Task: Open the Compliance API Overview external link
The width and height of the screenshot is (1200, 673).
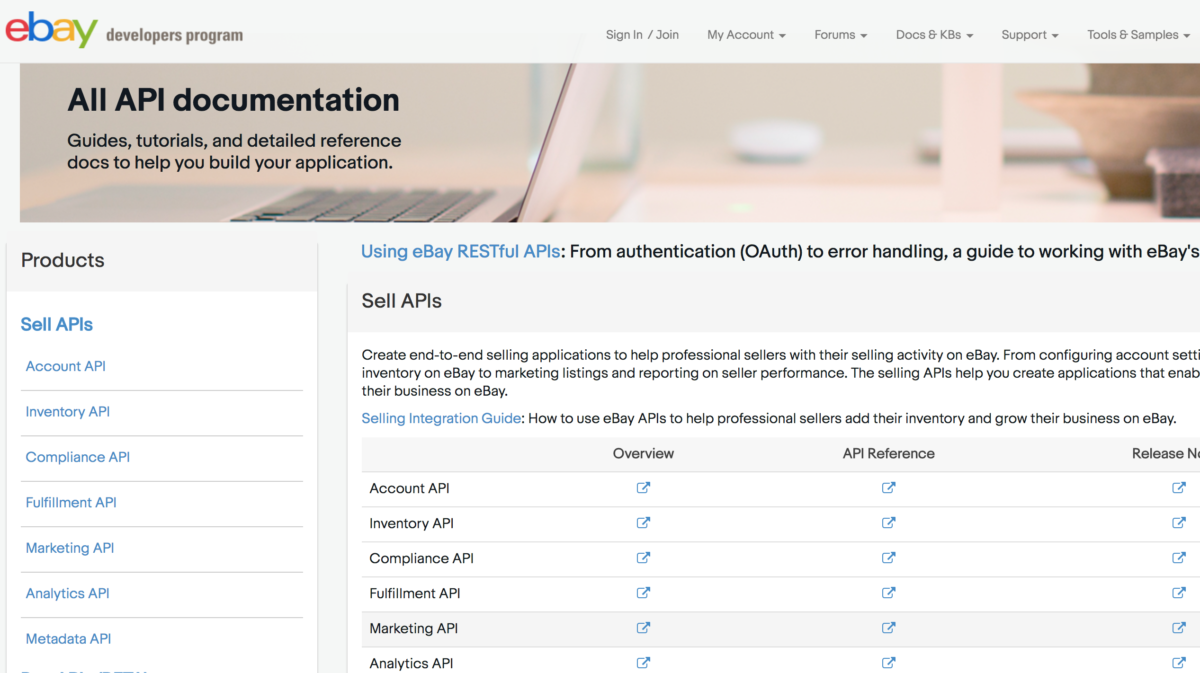Action: click(643, 558)
